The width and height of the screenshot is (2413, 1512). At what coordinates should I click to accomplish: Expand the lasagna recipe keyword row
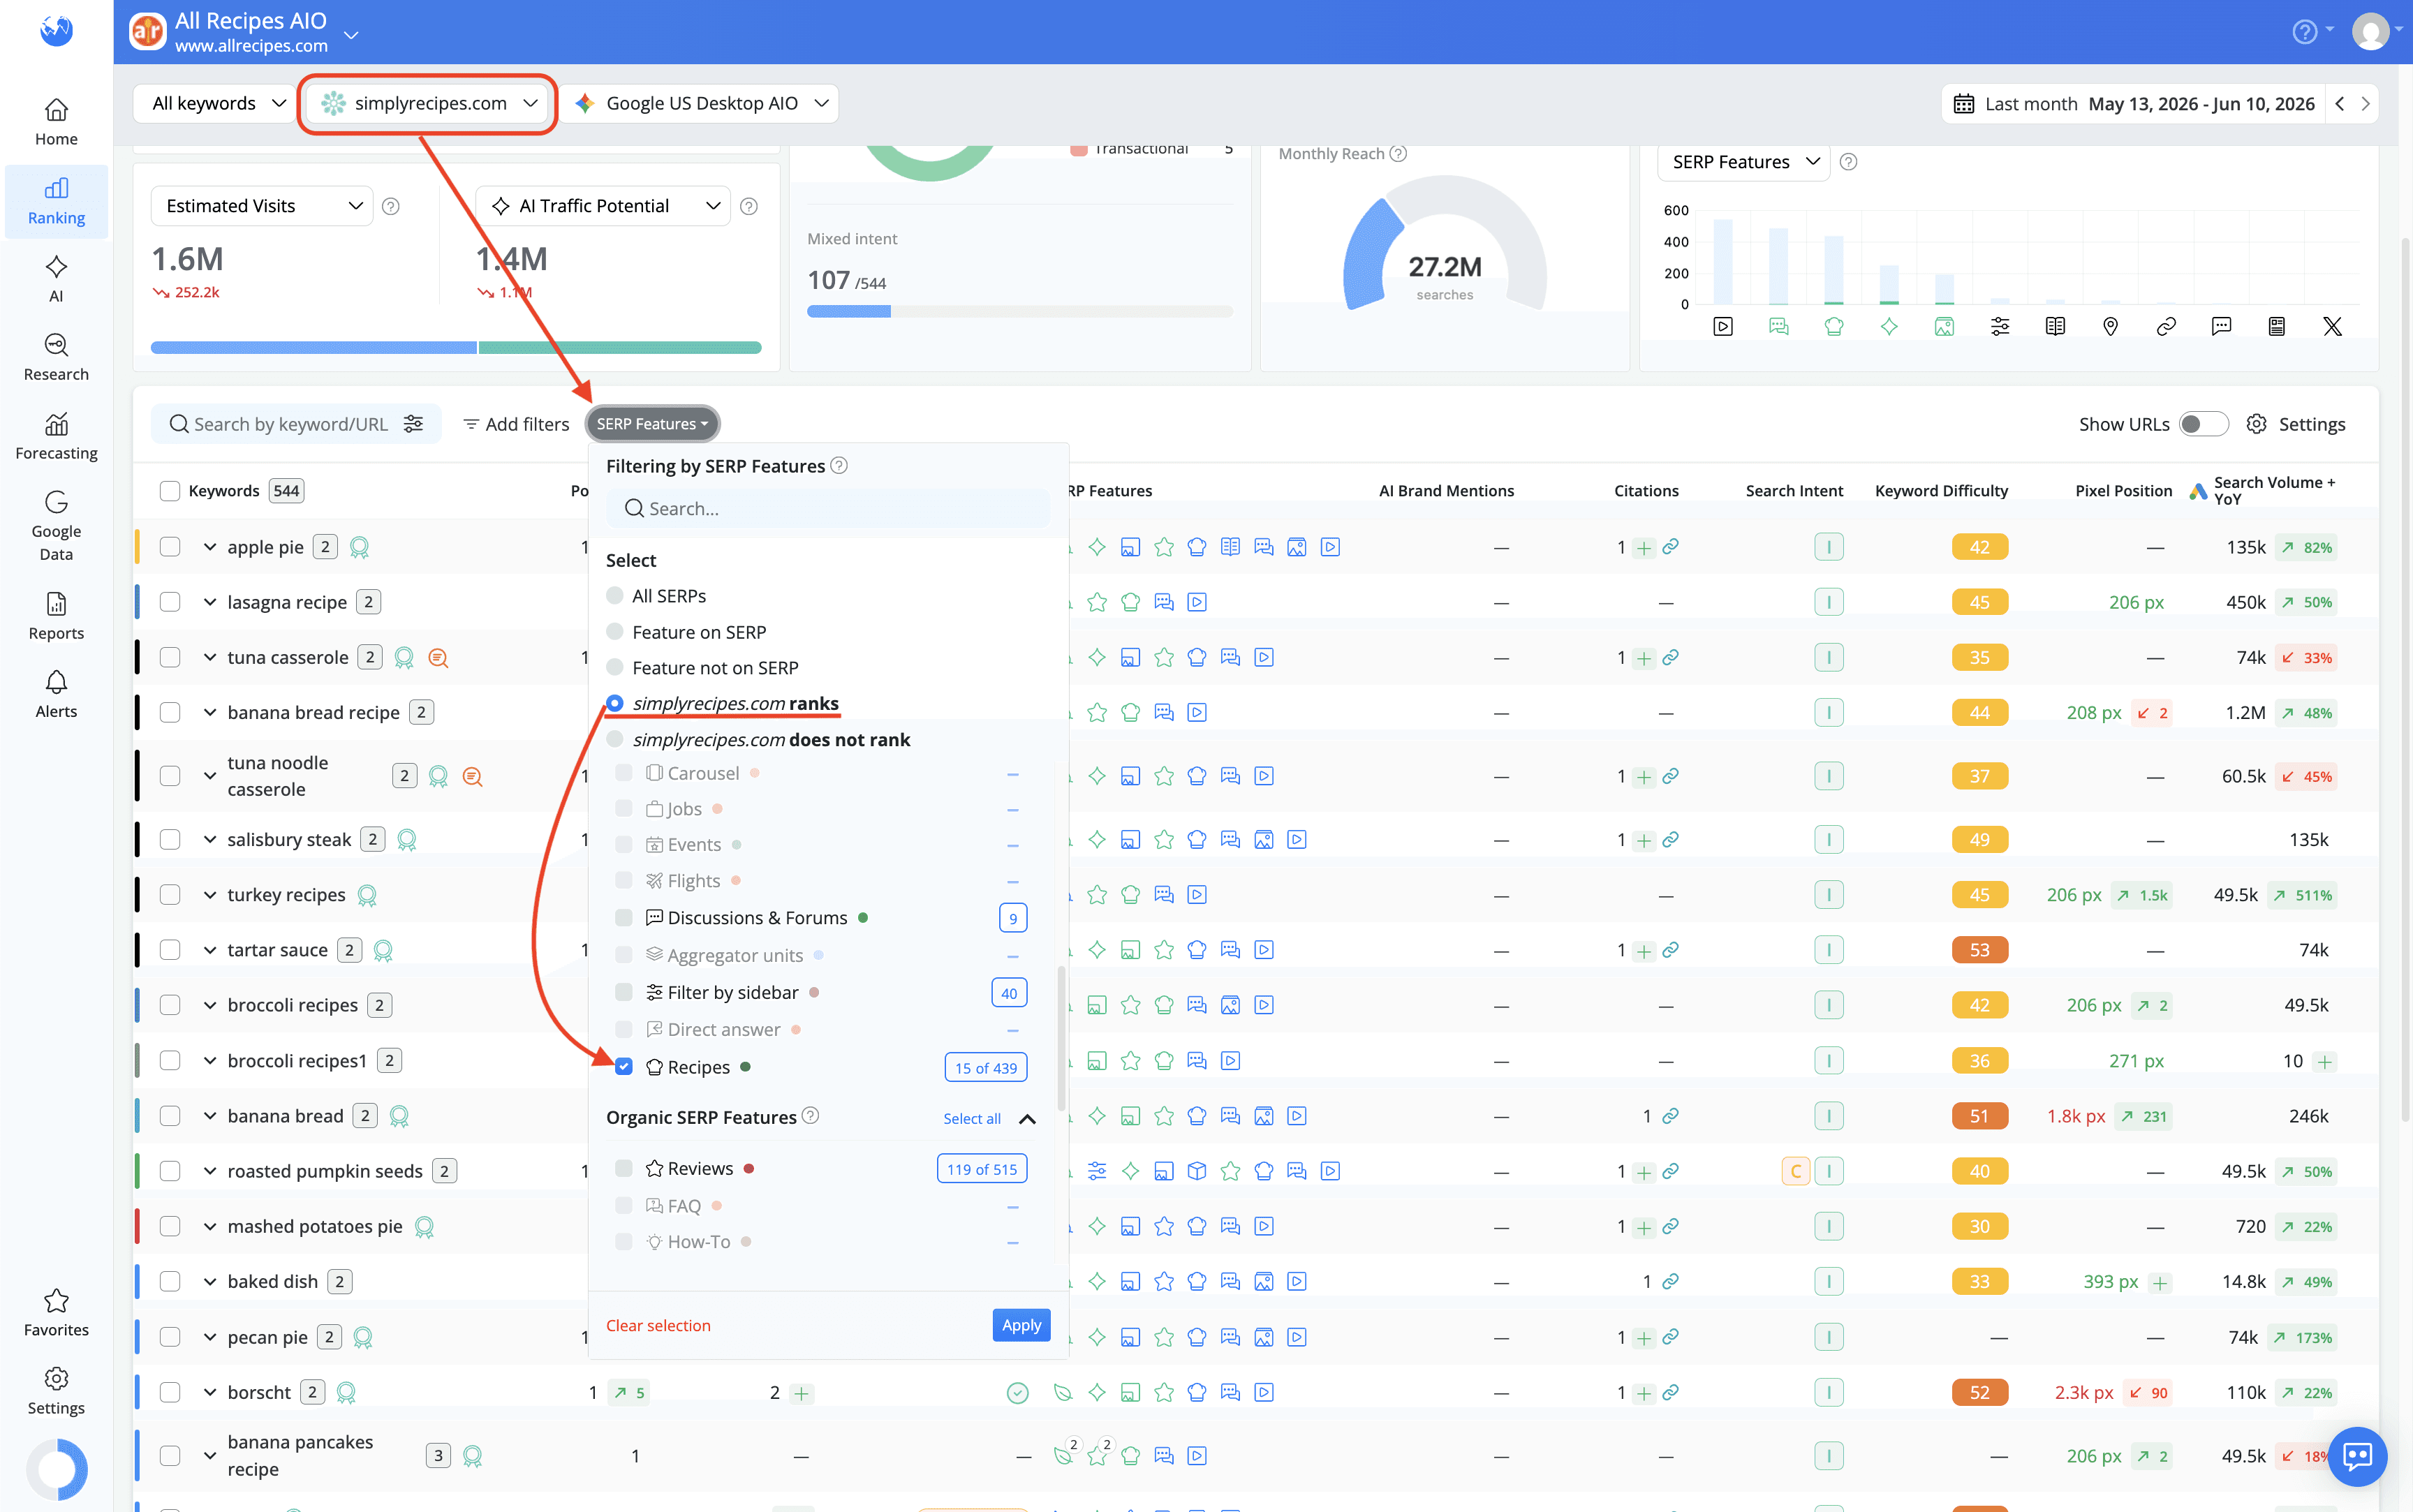pyautogui.click(x=210, y=602)
